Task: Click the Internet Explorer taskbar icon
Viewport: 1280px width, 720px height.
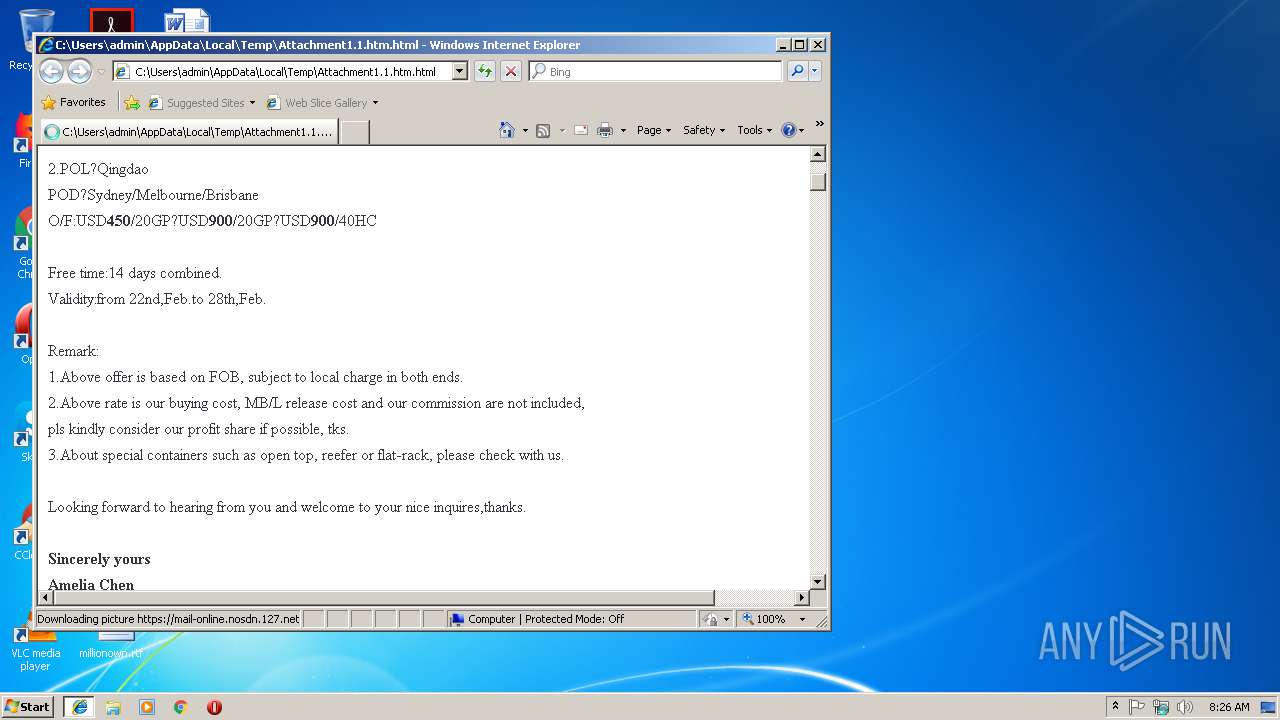Action: (79, 707)
